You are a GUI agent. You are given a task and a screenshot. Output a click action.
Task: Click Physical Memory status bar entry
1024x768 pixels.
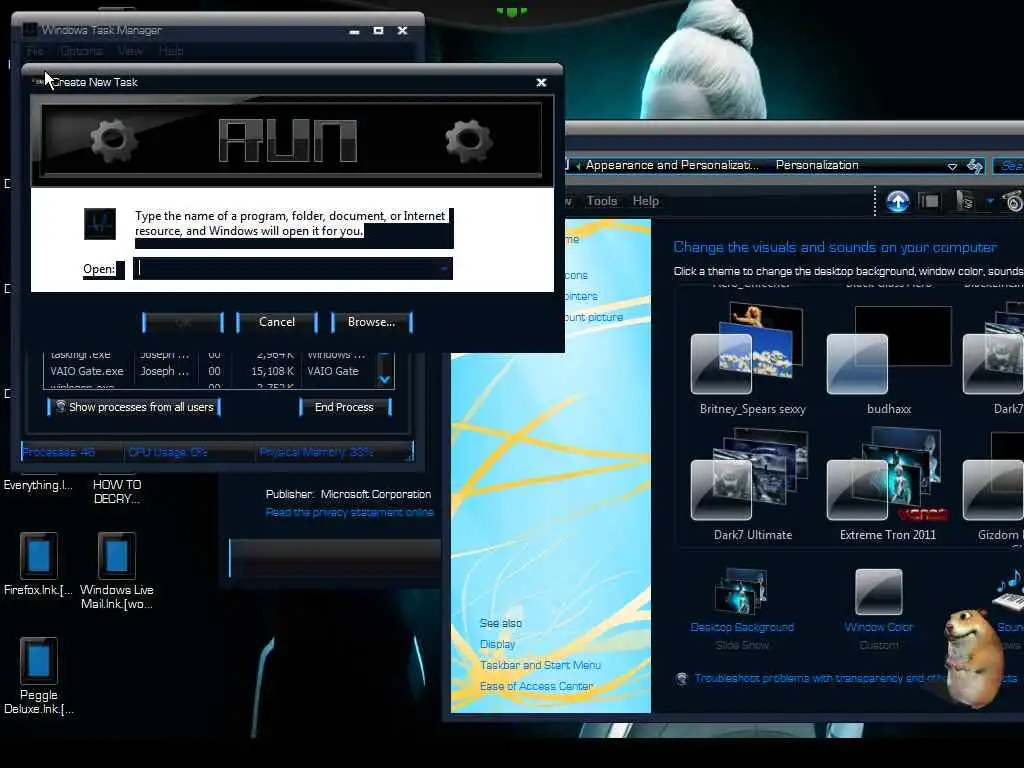point(316,452)
